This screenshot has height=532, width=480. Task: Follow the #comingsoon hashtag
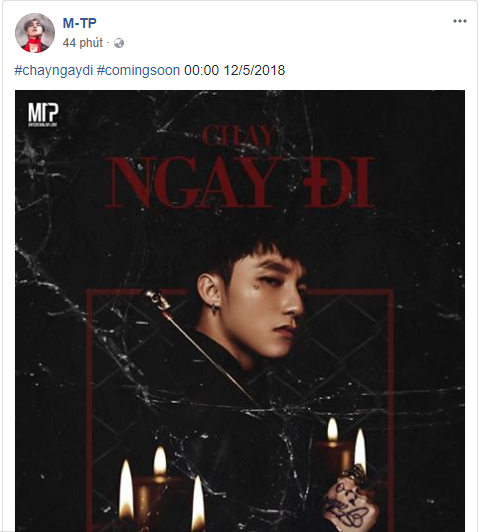pos(138,71)
